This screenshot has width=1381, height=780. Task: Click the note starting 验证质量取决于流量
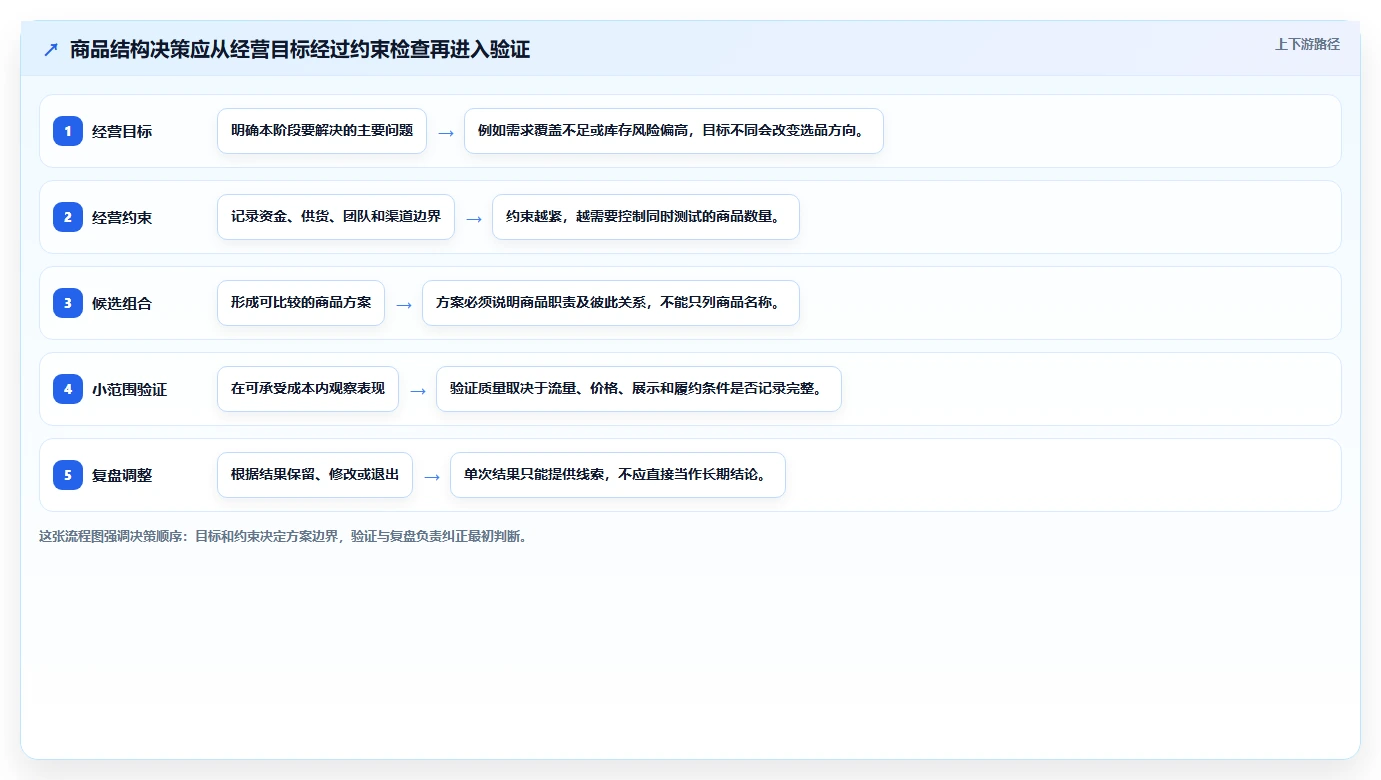(639, 389)
